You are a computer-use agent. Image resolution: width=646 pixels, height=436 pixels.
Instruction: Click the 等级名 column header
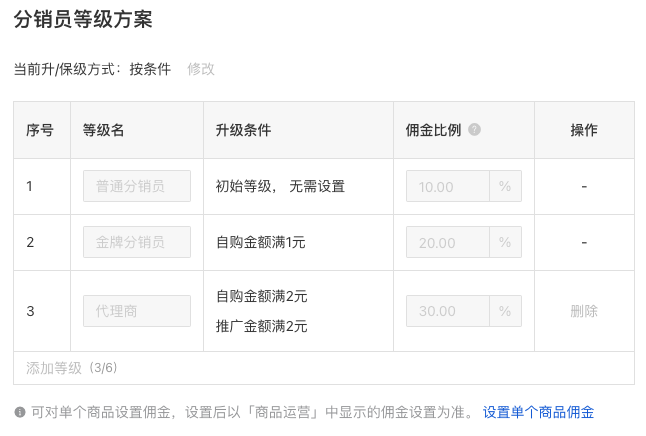103,130
